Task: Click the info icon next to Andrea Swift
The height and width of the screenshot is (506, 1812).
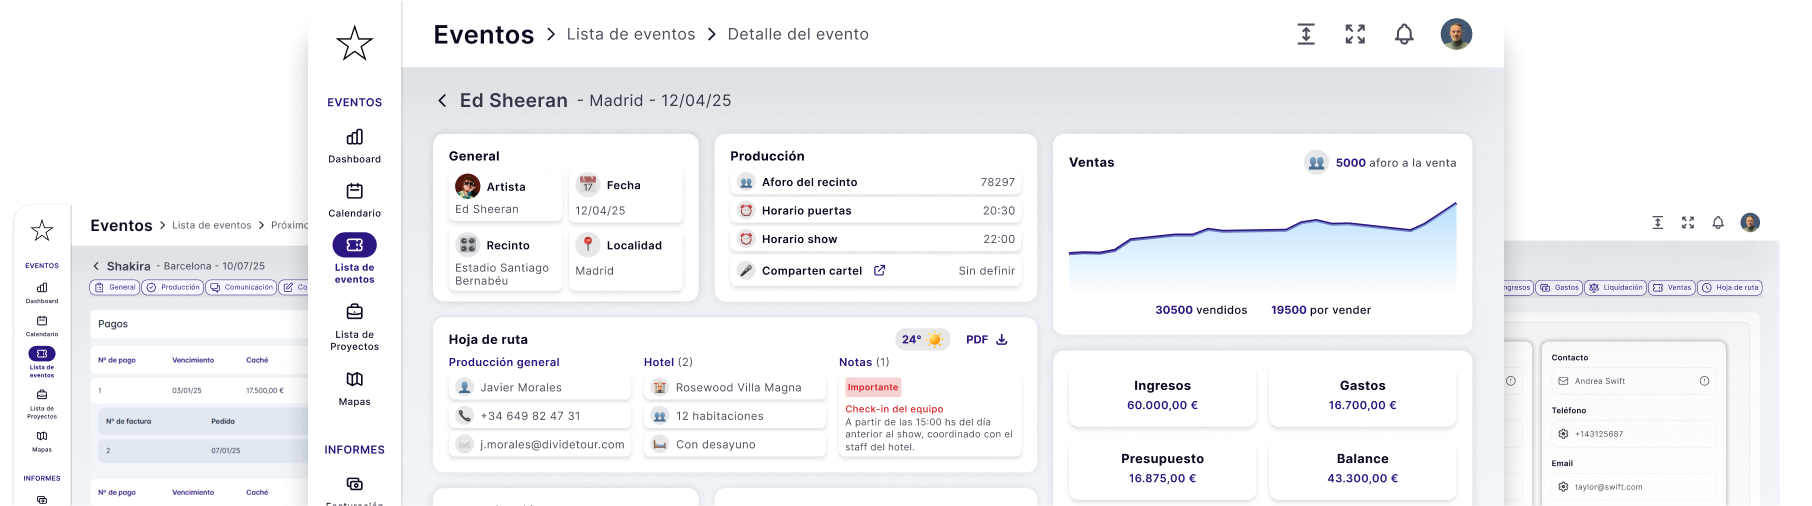Action: pyautogui.click(x=1704, y=381)
